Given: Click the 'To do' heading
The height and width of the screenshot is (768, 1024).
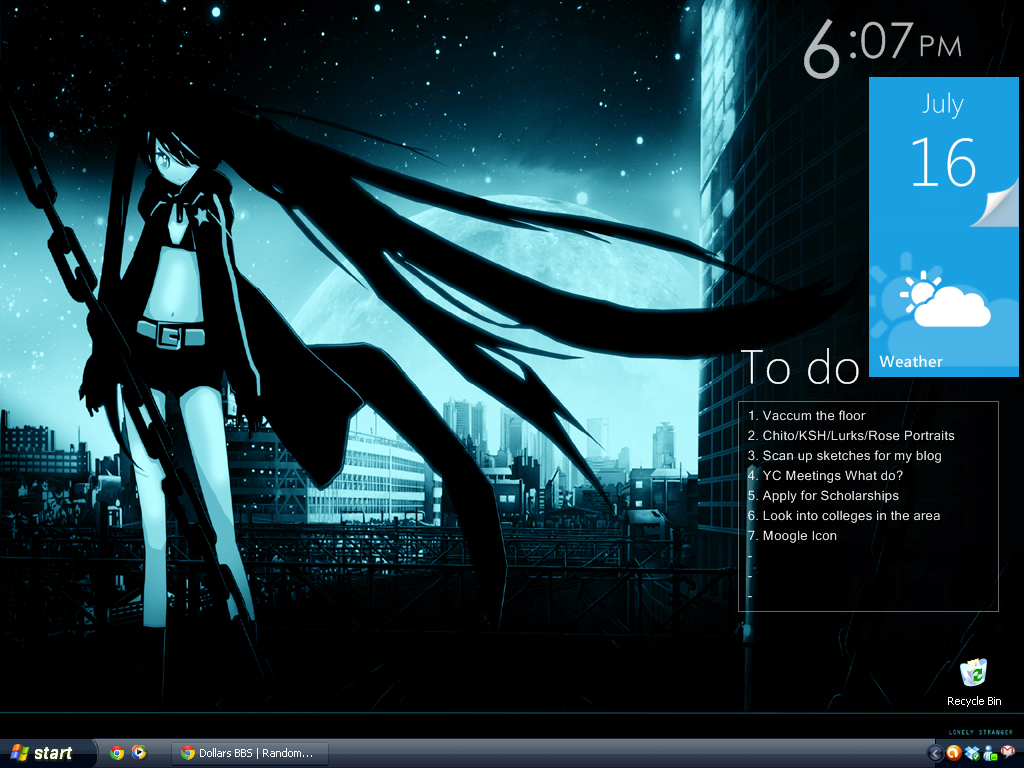Looking at the screenshot, I should [800, 367].
